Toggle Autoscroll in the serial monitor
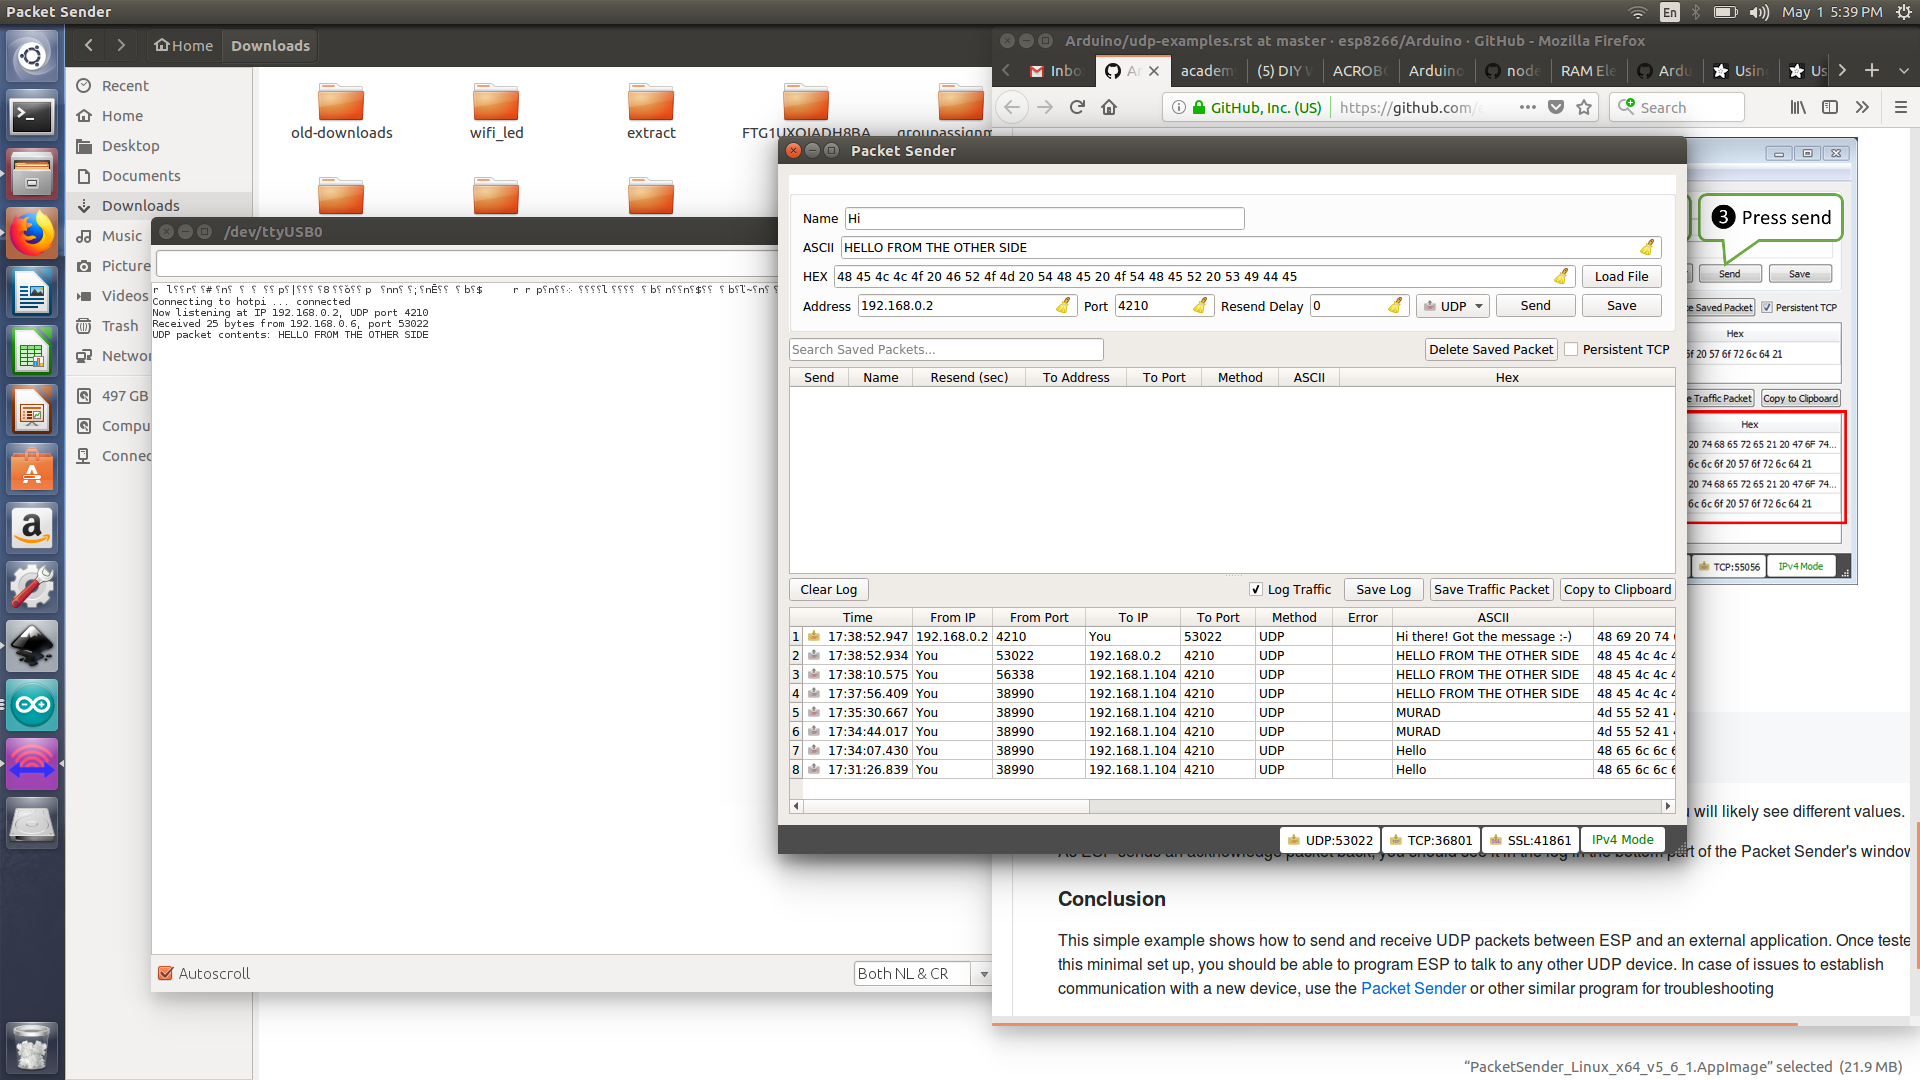The width and height of the screenshot is (1920, 1080). [166, 973]
